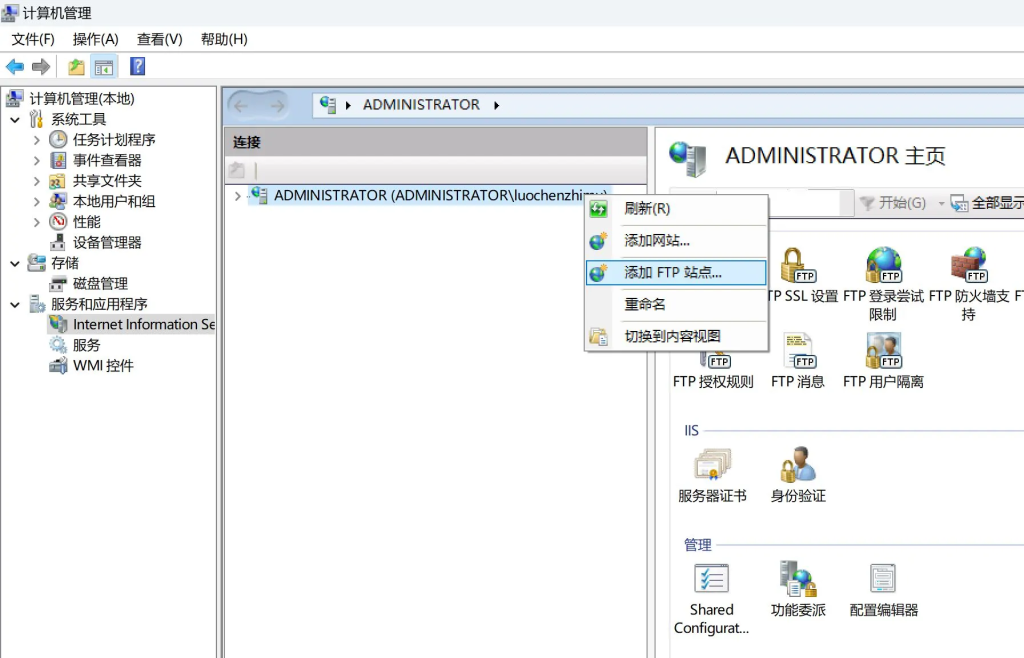Open the toolbar Help question mark icon
Viewport: 1024px width, 658px height.
[x=137, y=66]
